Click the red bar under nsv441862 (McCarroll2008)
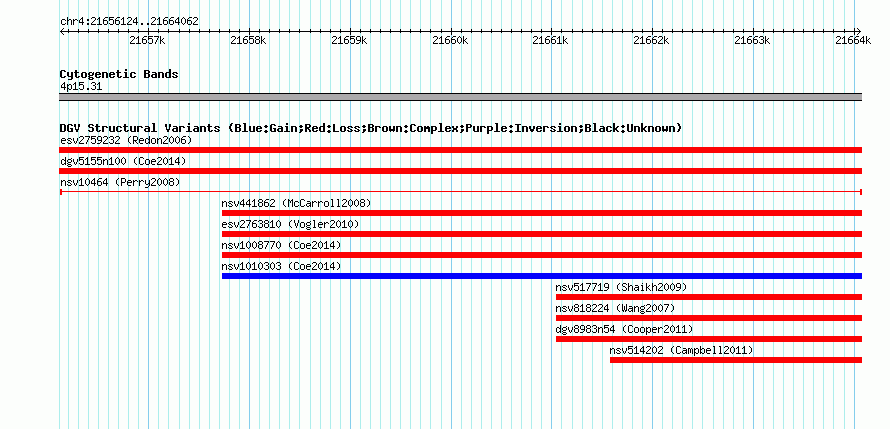 (x=541, y=213)
